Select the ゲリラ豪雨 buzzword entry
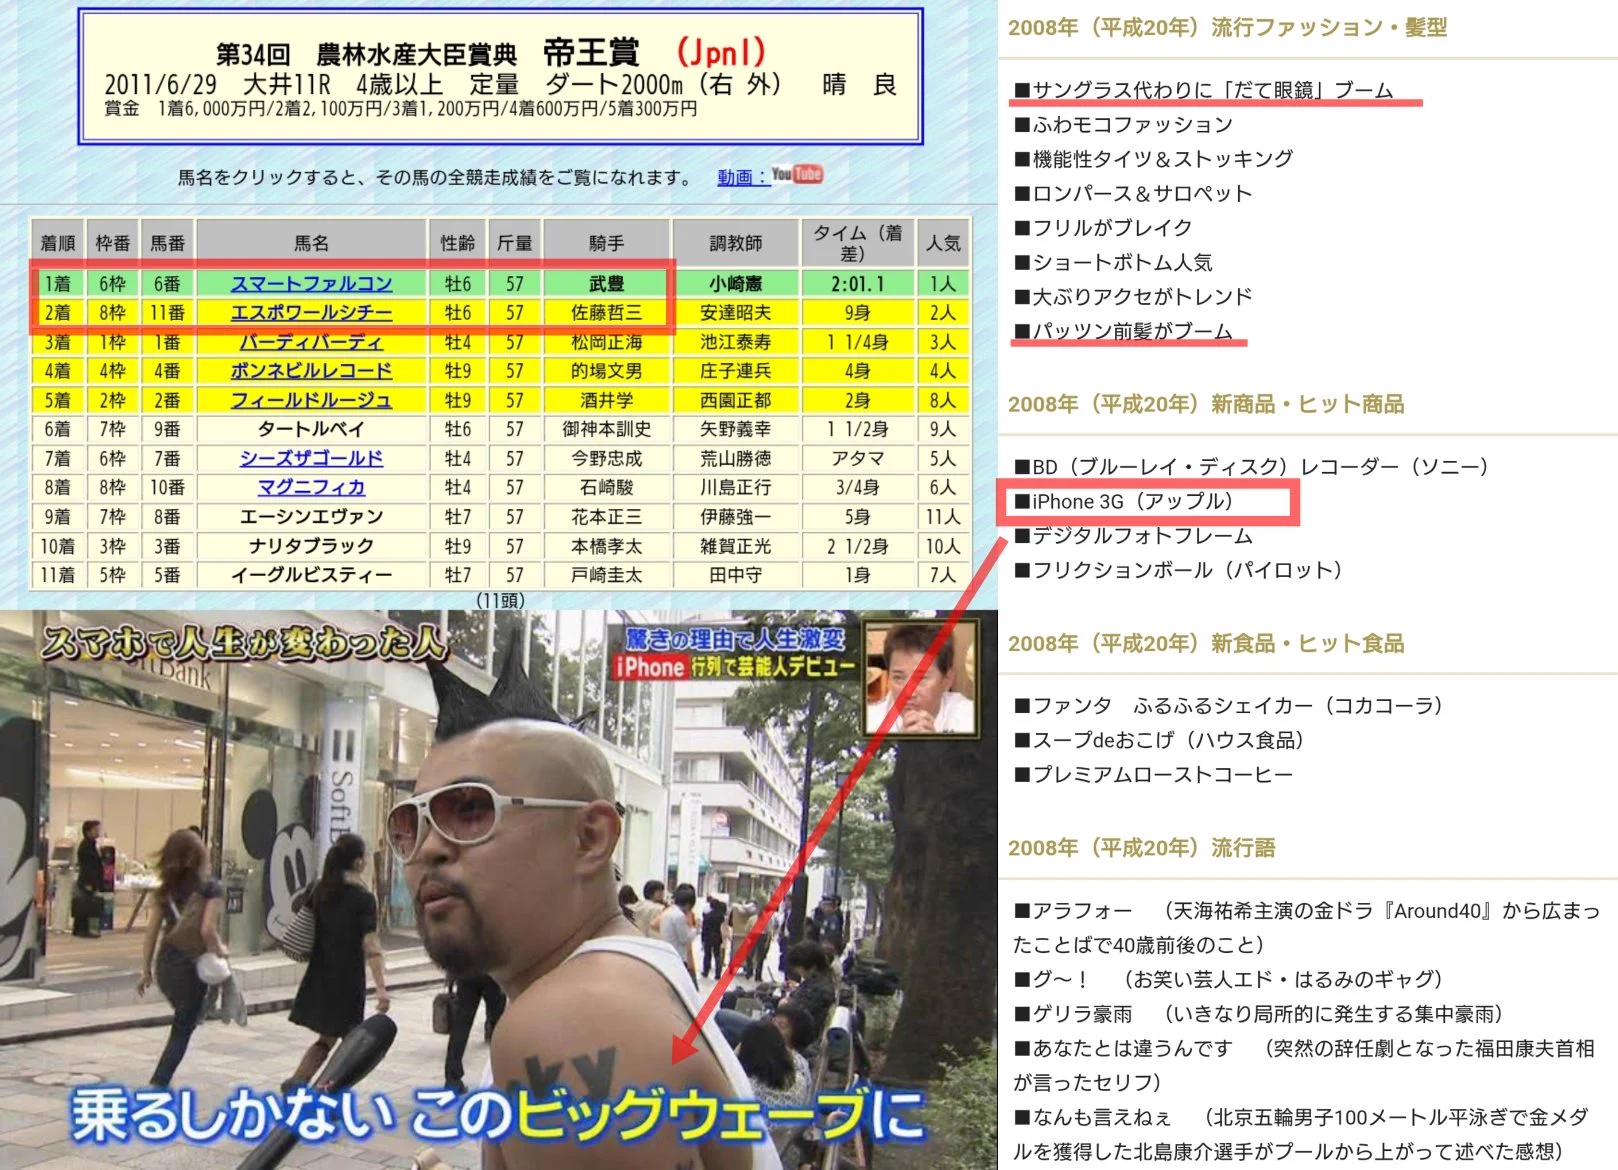This screenshot has height=1170, width=1618. pyautogui.click(x=1258, y=1014)
